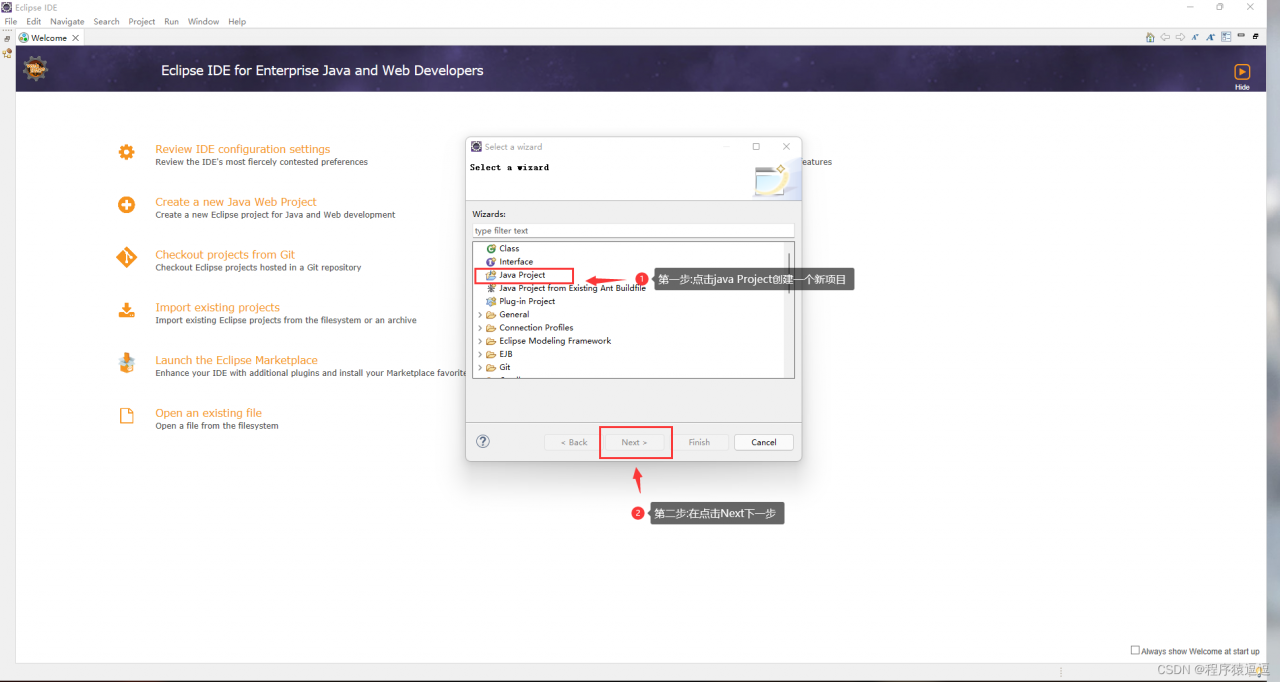This screenshot has width=1280, height=682.
Task: Select the General folder row
Action: [x=514, y=314]
